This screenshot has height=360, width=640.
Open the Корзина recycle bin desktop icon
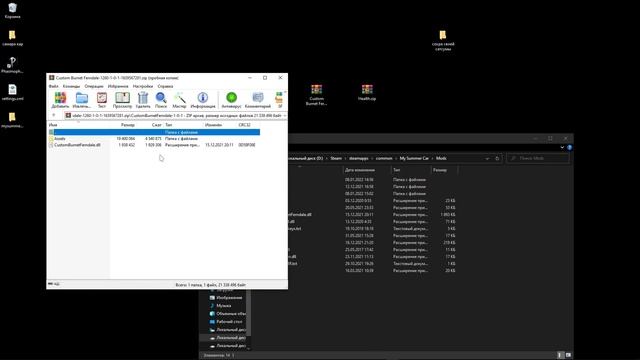(x=12, y=11)
